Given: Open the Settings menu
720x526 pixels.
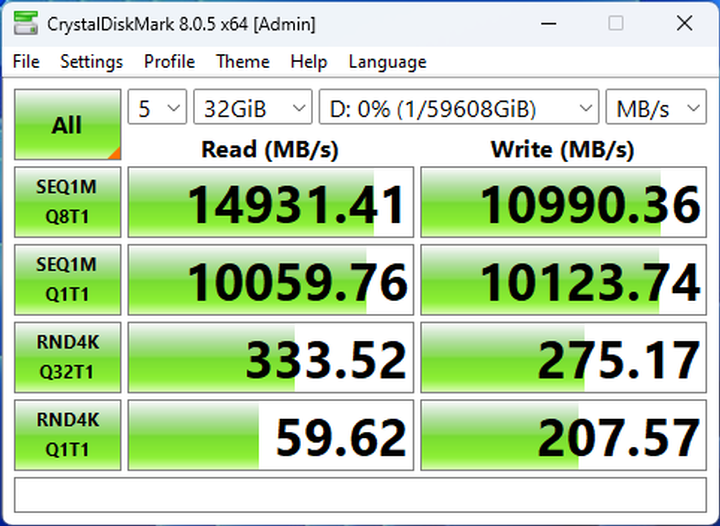Looking at the screenshot, I should tap(91, 62).
